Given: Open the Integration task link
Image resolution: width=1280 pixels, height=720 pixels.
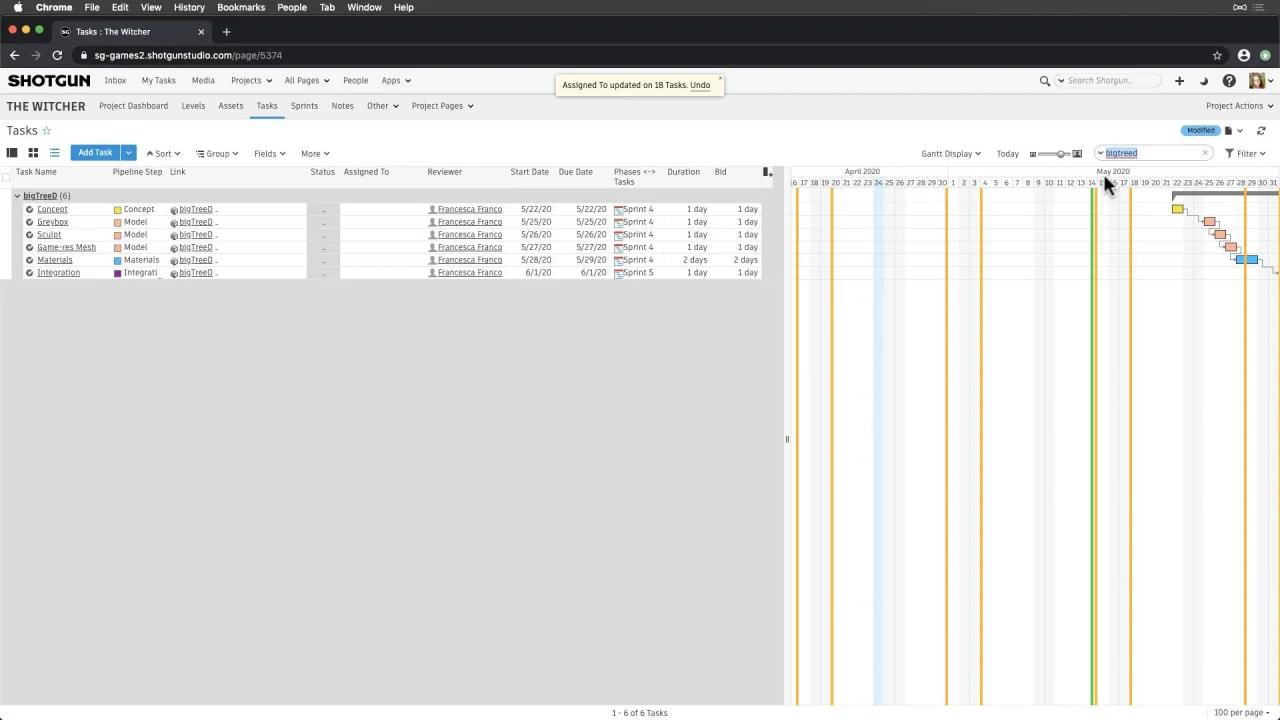Looking at the screenshot, I should point(58,273).
